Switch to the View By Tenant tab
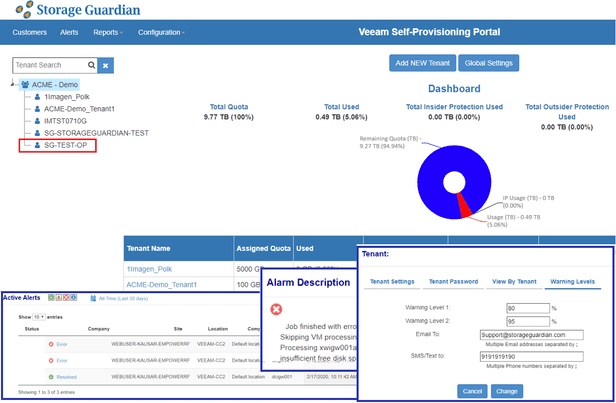 pos(514,282)
